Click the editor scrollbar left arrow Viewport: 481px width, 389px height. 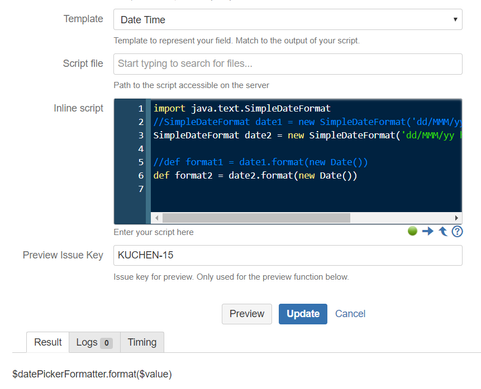157,218
